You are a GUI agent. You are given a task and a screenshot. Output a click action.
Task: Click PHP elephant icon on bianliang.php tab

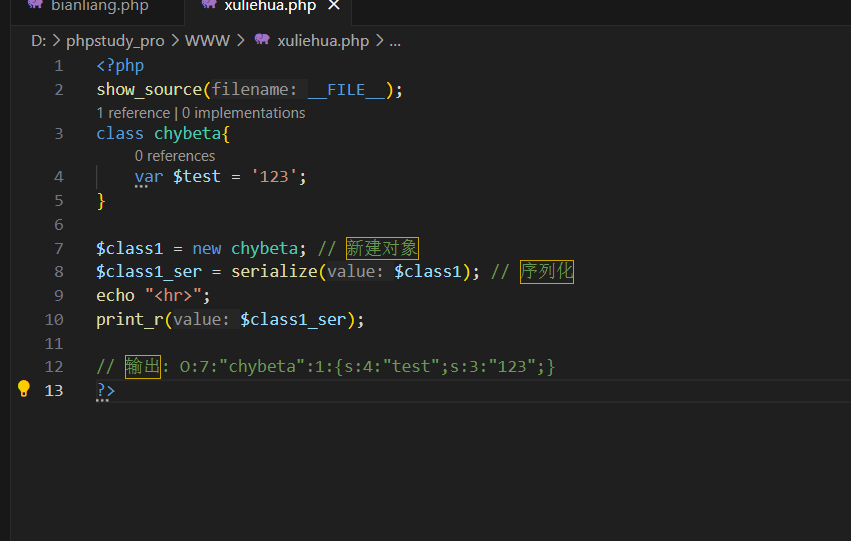point(35,5)
